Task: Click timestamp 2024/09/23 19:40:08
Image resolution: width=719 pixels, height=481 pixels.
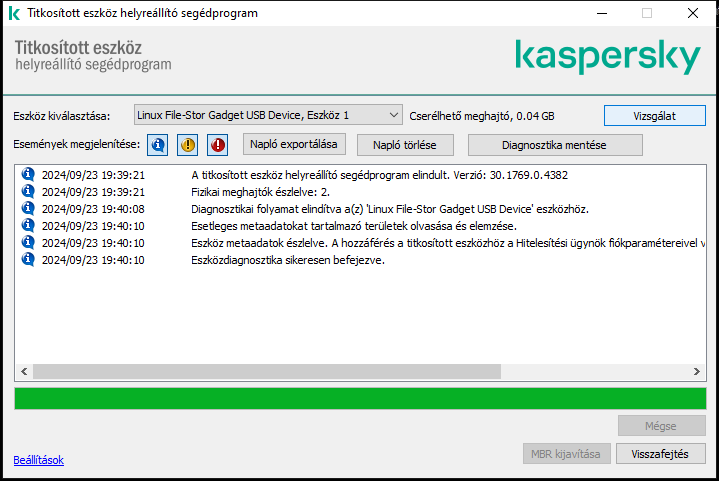Action: point(93,209)
